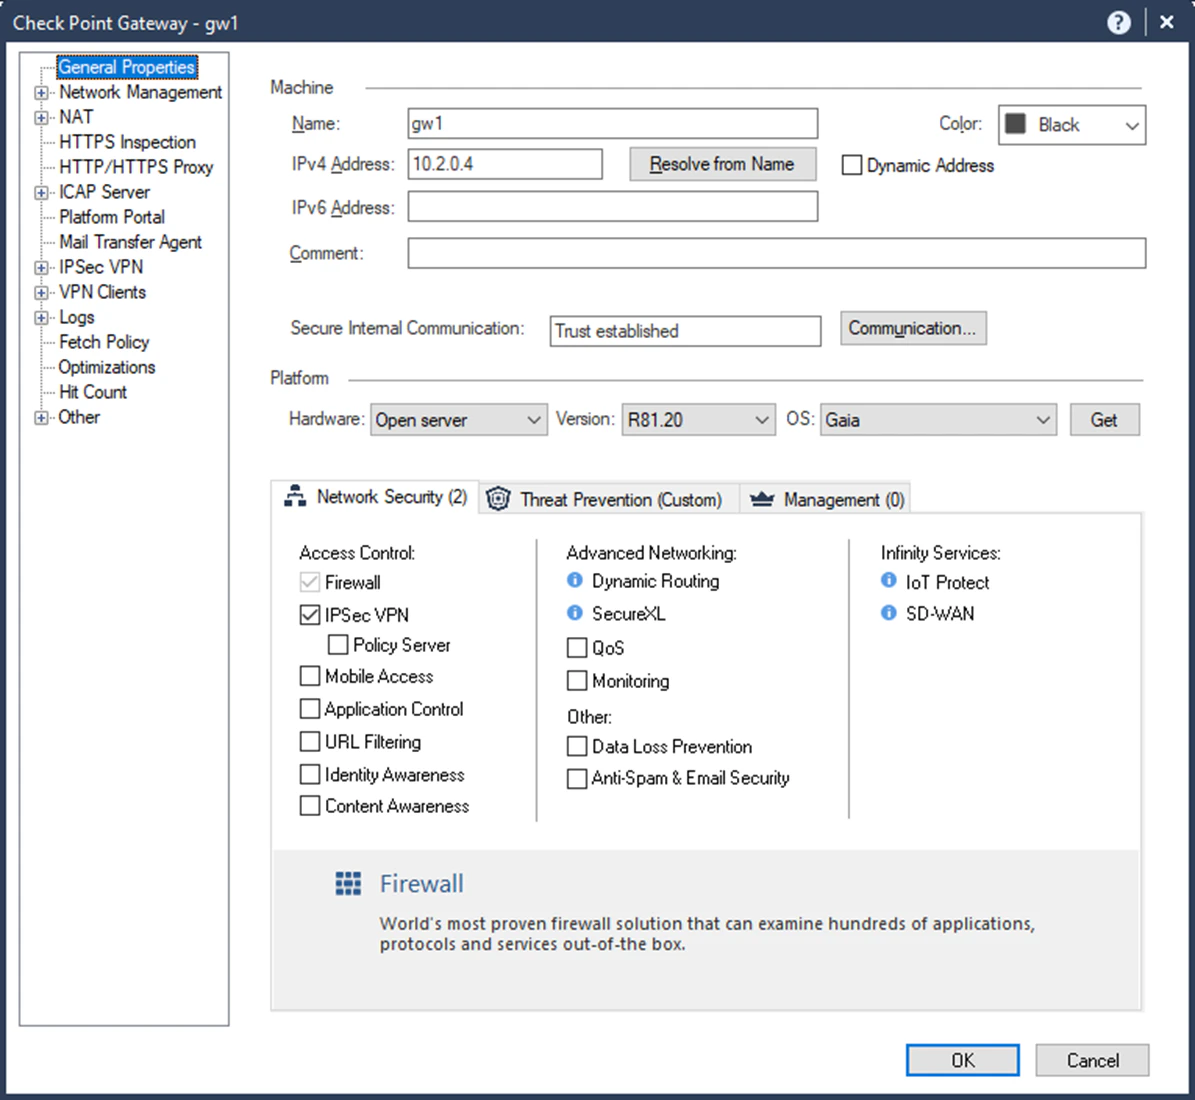The width and height of the screenshot is (1195, 1100).
Task: Click the IPv6 Address field
Action: pyautogui.click(x=613, y=207)
